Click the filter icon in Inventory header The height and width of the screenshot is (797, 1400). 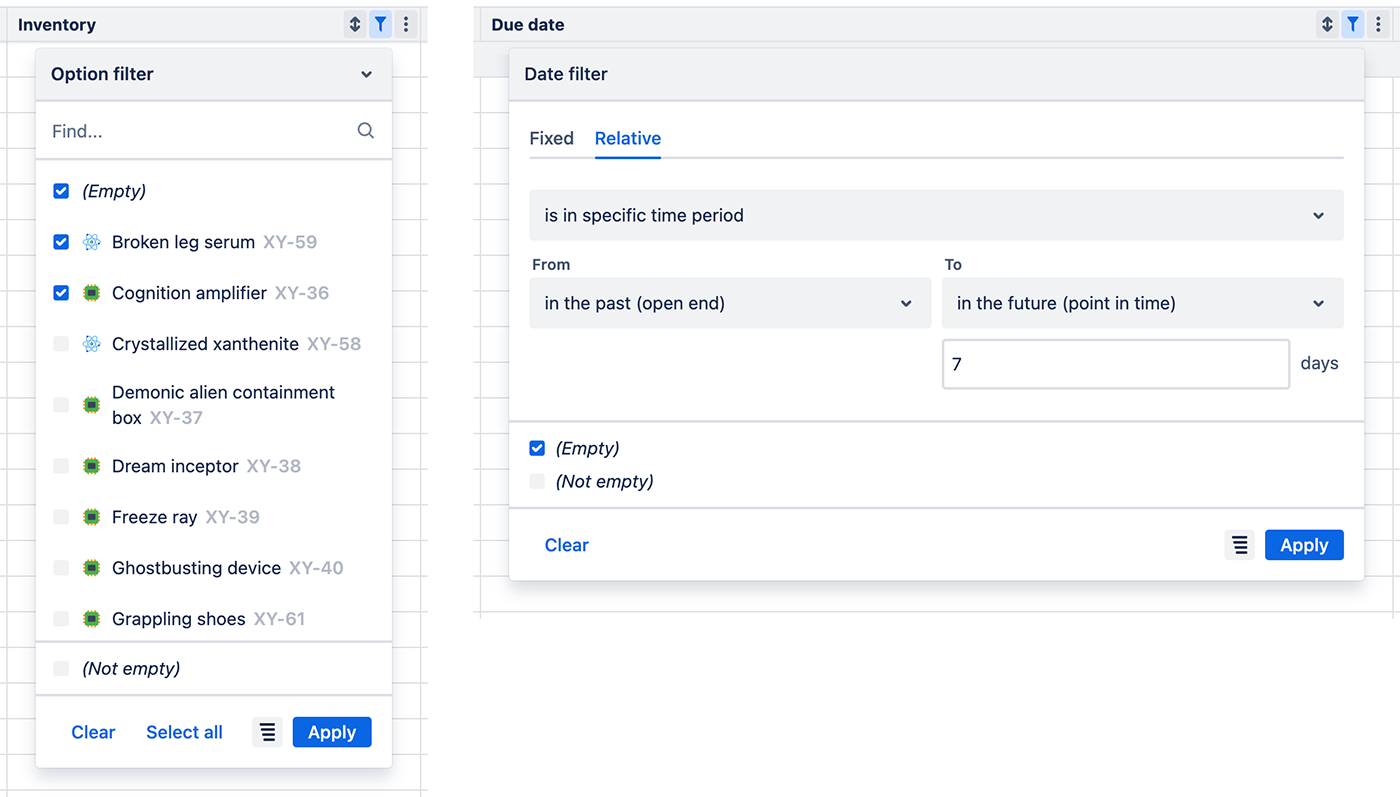[380, 23]
